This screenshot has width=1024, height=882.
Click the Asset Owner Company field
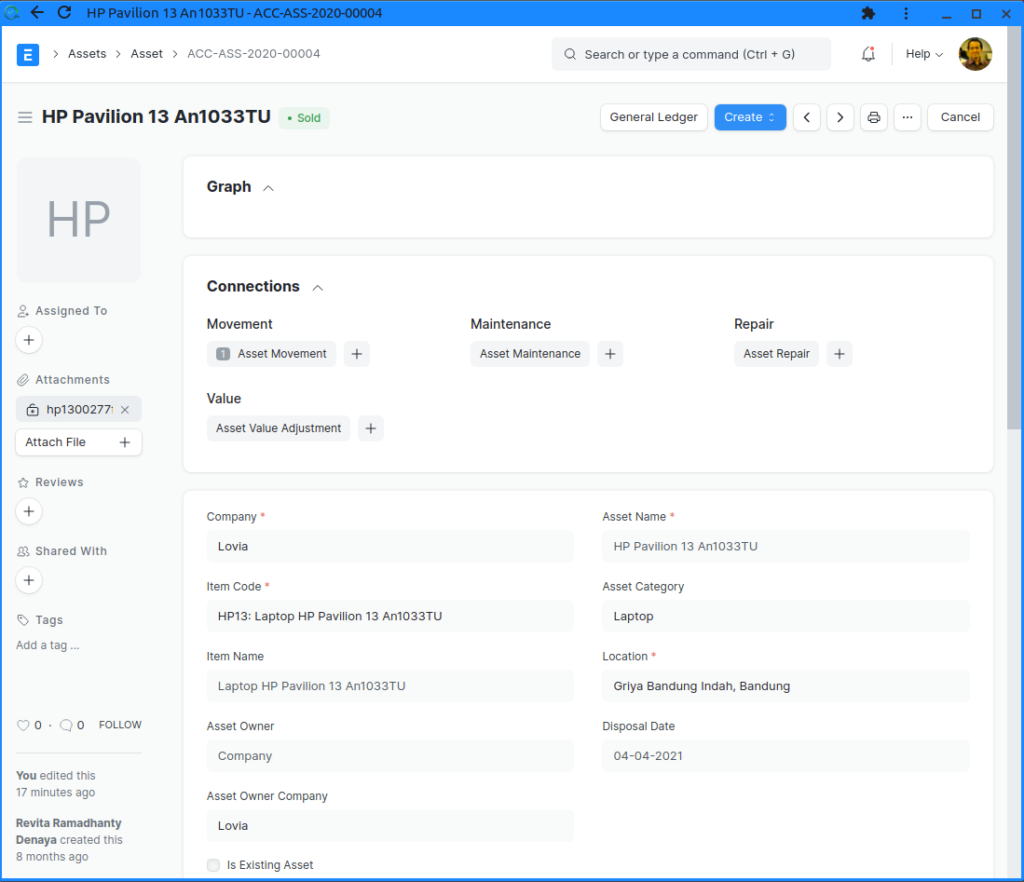pos(390,826)
